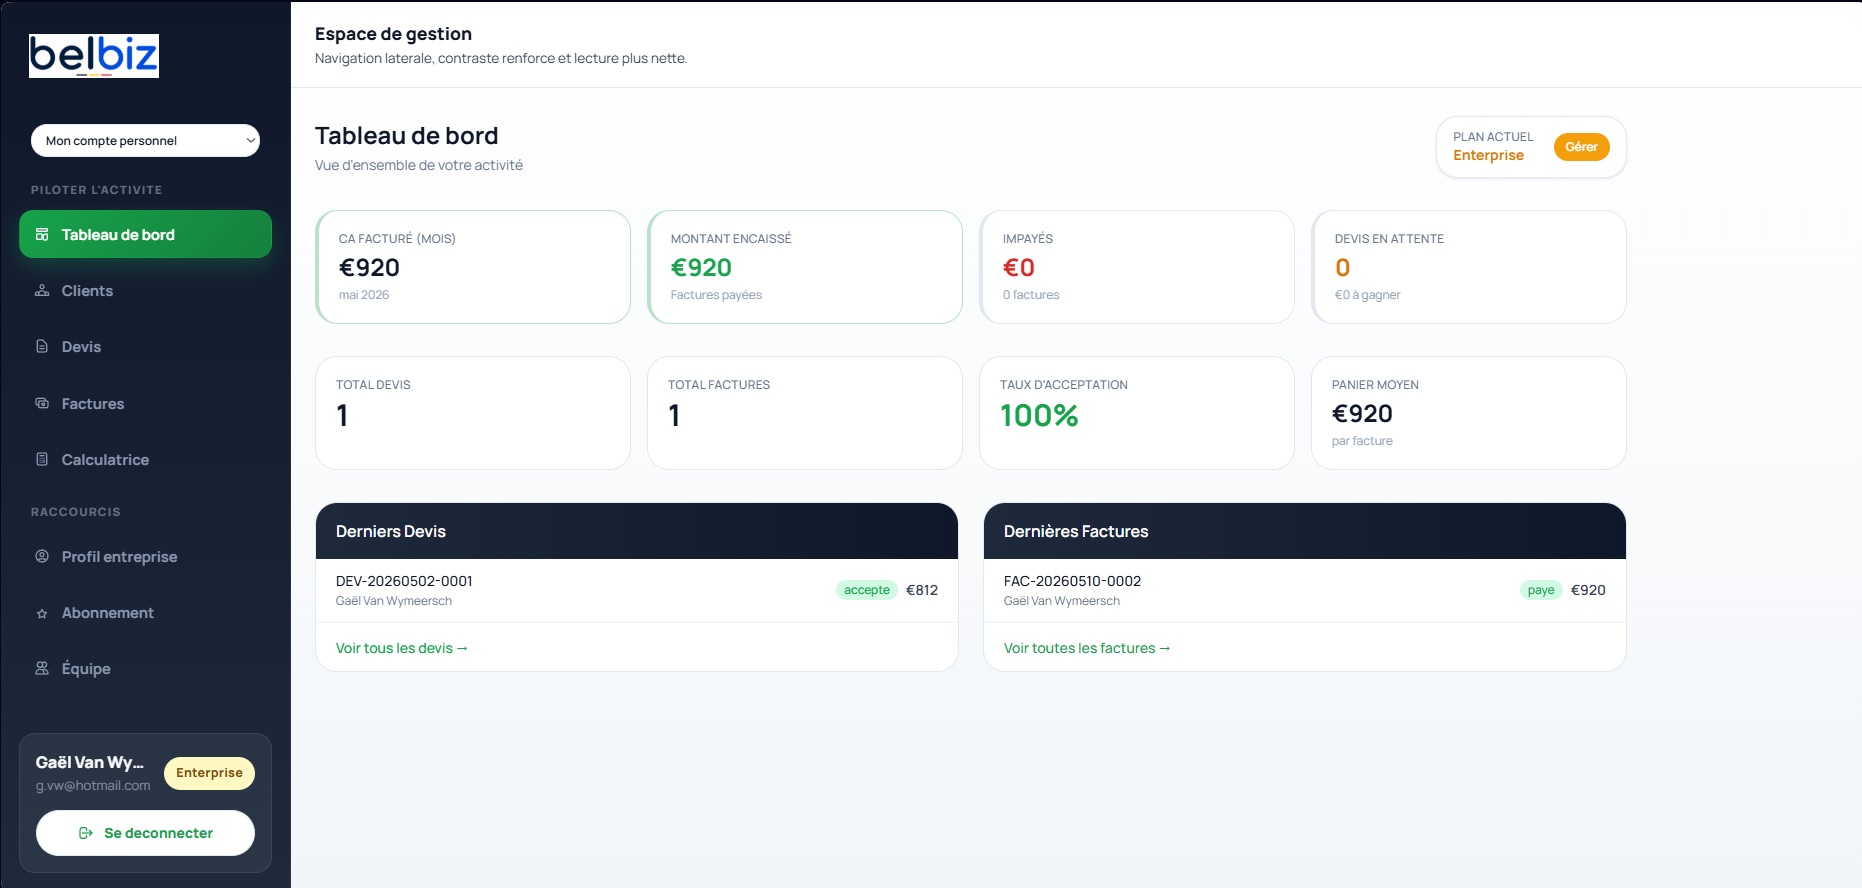Click the mai 2026 label
Viewport: 1862px width, 888px height.
click(364, 295)
